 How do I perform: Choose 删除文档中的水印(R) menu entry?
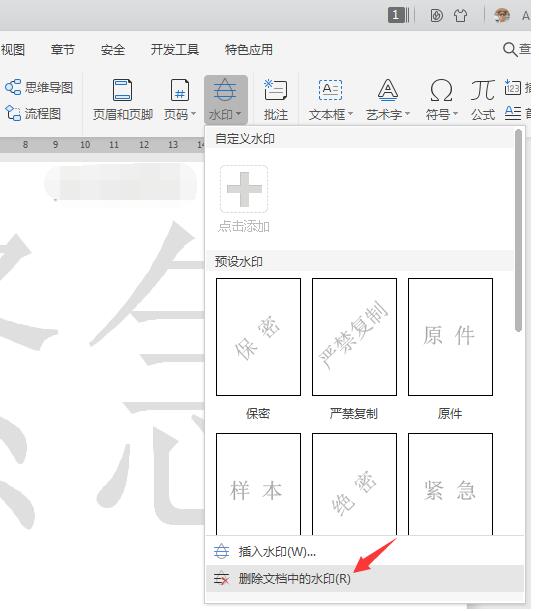pos(365,579)
